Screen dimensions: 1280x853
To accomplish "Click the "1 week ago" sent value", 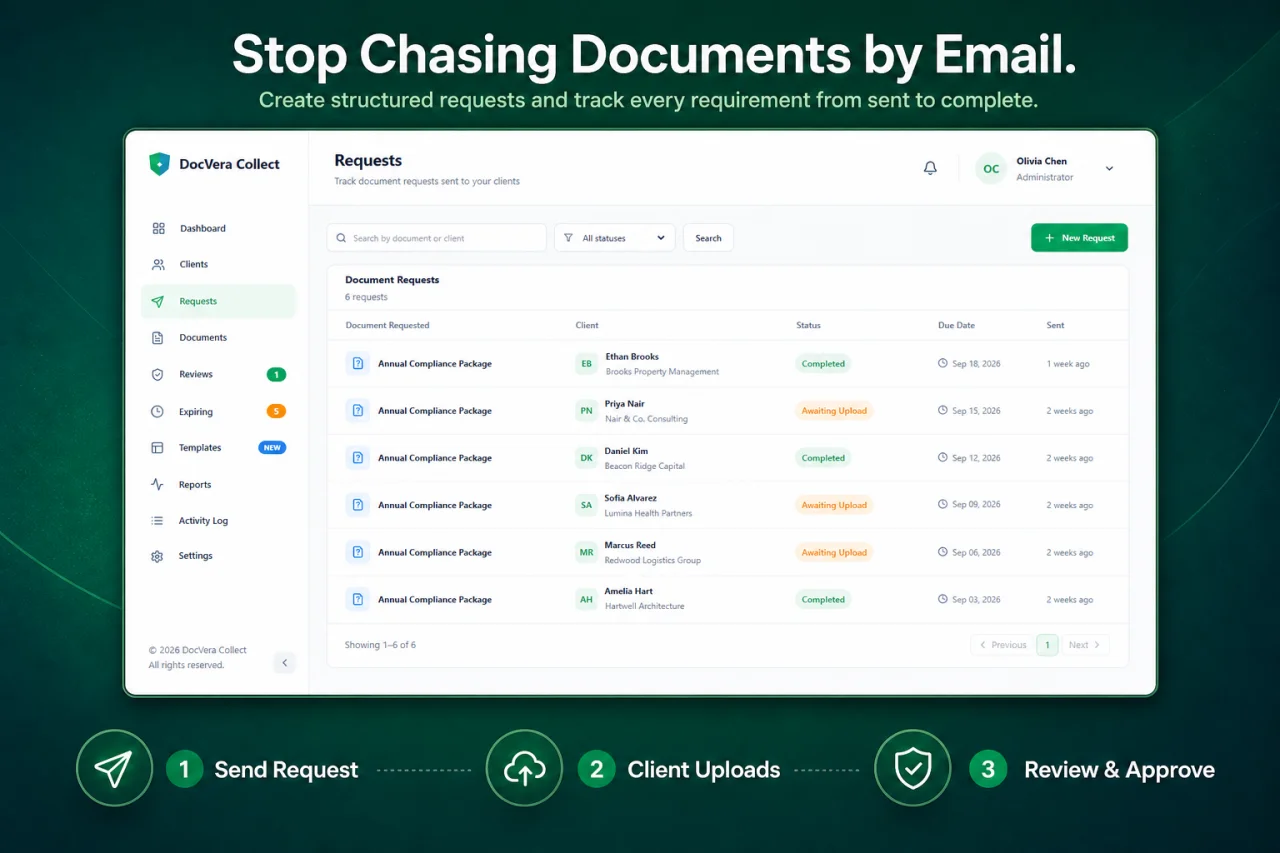I will coord(1068,364).
